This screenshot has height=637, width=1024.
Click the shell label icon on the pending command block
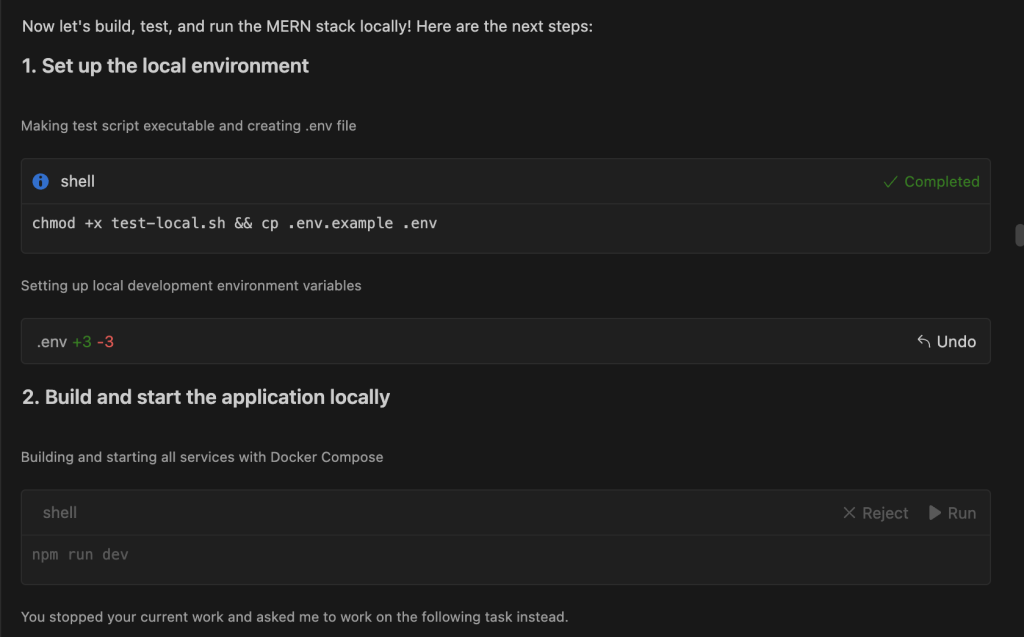pos(59,512)
